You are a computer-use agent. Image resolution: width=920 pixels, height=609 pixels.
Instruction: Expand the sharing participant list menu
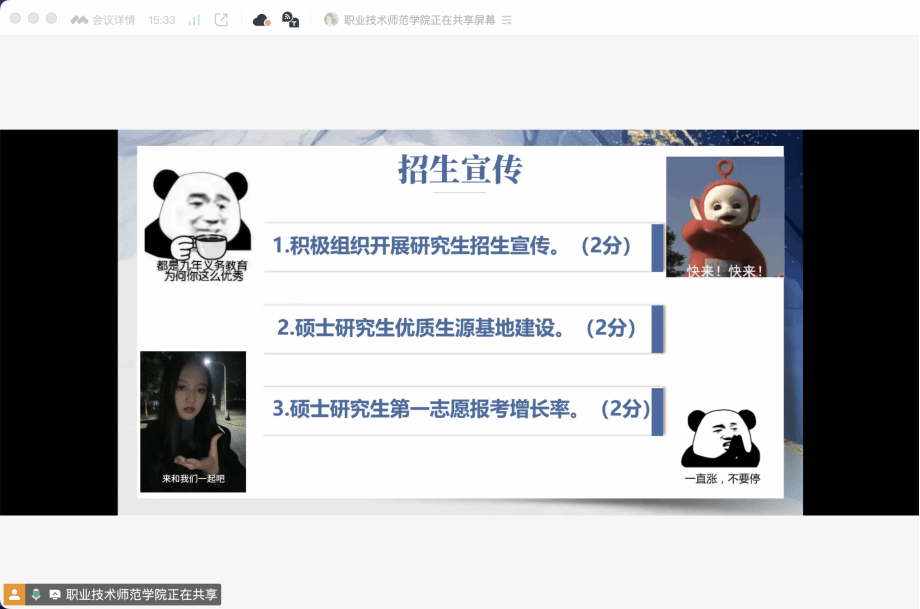pos(506,20)
